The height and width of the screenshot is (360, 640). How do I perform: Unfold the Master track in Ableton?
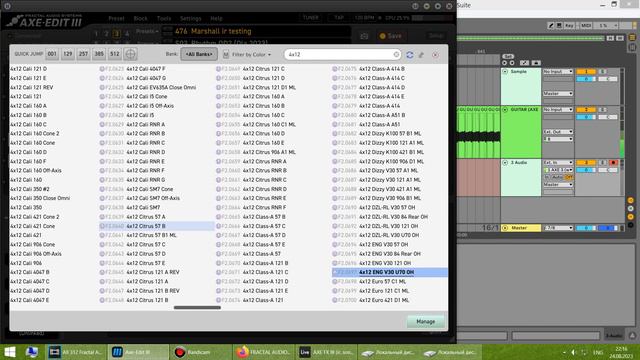[x=505, y=228]
